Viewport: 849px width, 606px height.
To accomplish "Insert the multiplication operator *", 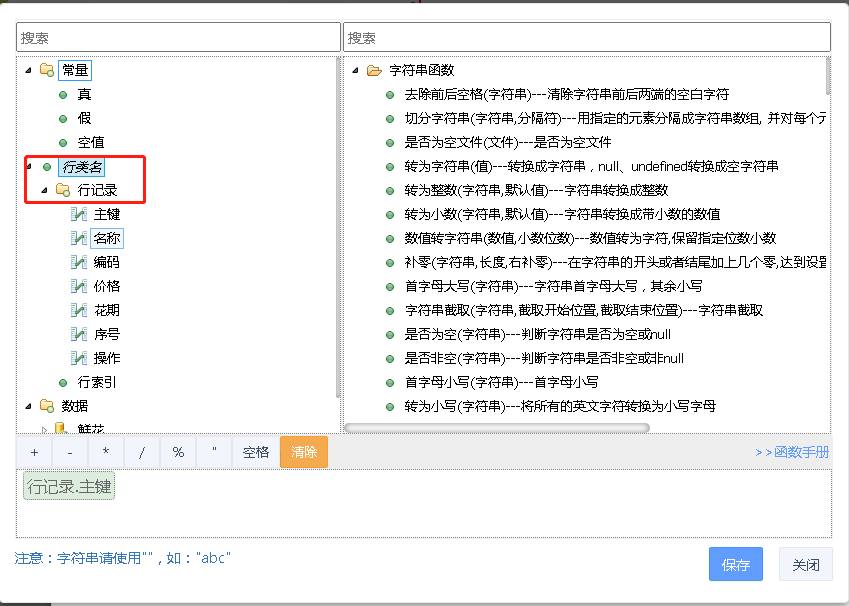I will [x=106, y=452].
